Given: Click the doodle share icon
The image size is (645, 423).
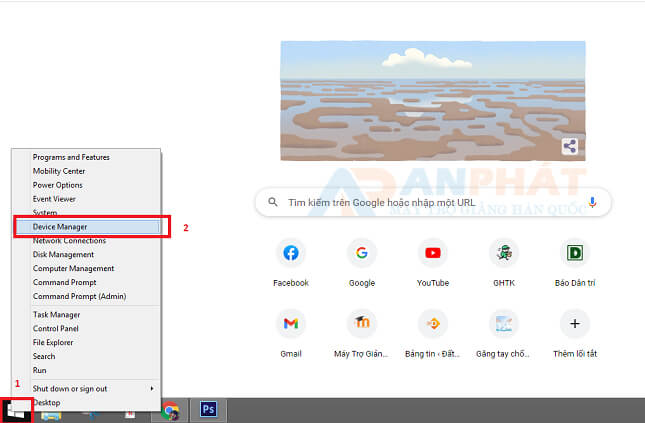Looking at the screenshot, I should pos(570,146).
